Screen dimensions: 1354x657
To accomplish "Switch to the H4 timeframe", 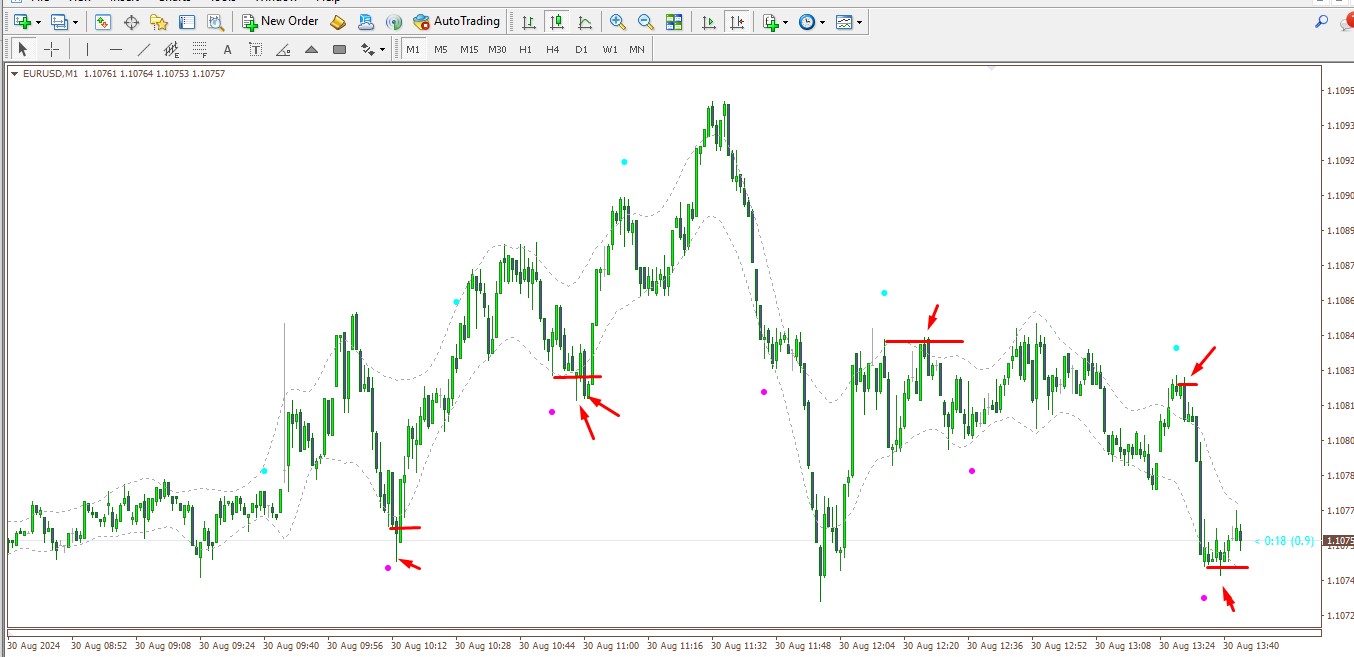I will coord(553,49).
